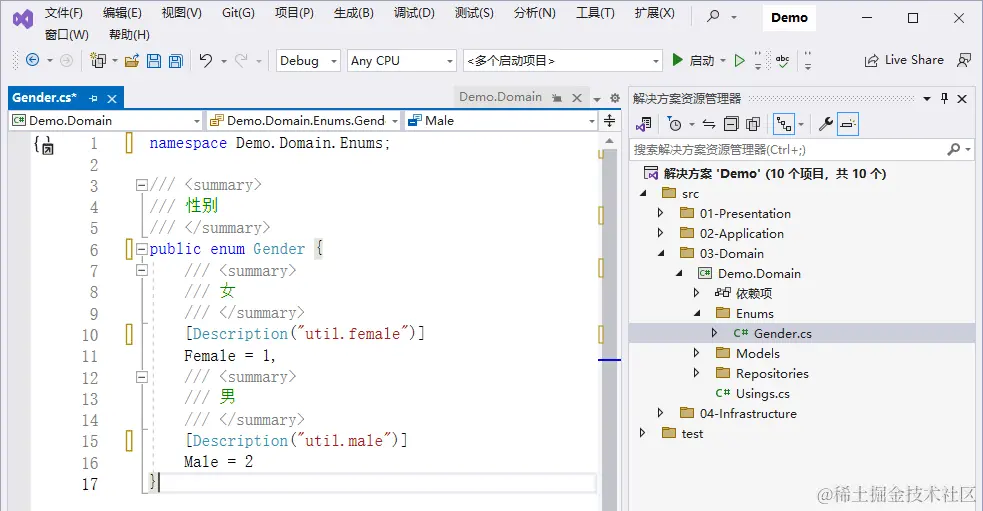Viewport: 983px width, 511px height.
Task: Open the 调试(D) menu
Action: click(414, 13)
